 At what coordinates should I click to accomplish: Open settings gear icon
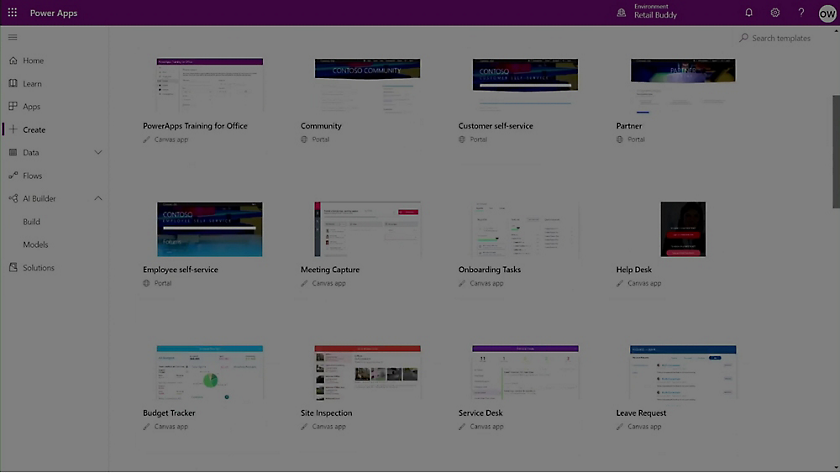[x=775, y=12]
